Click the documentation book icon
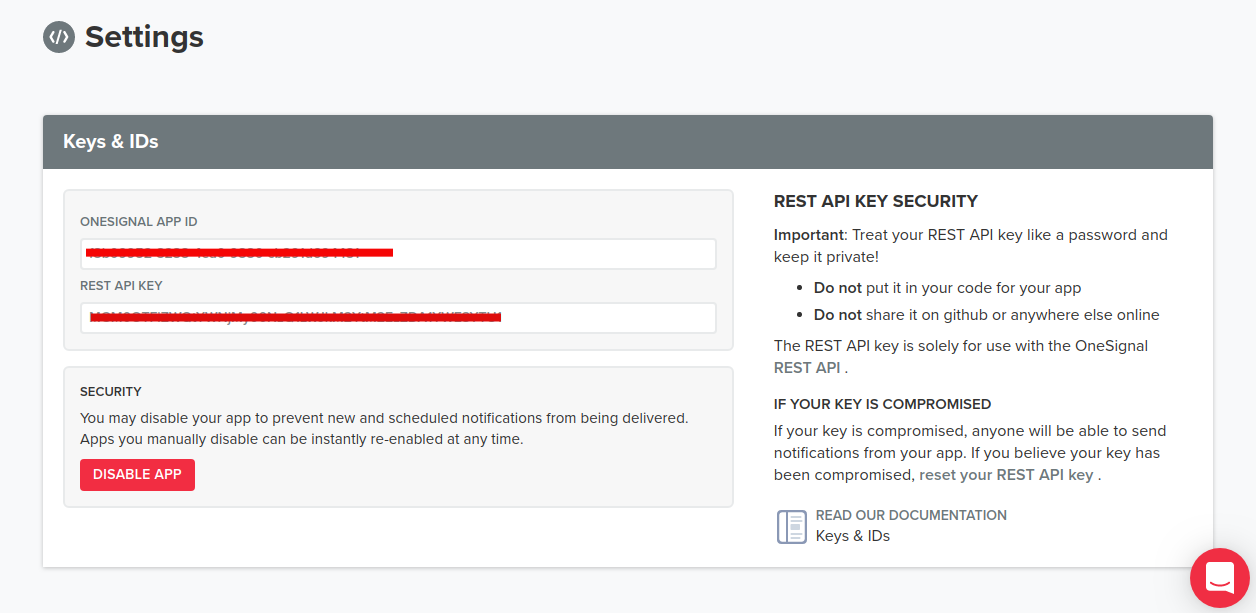Screen dimensions: 1256x613 click(x=792, y=526)
